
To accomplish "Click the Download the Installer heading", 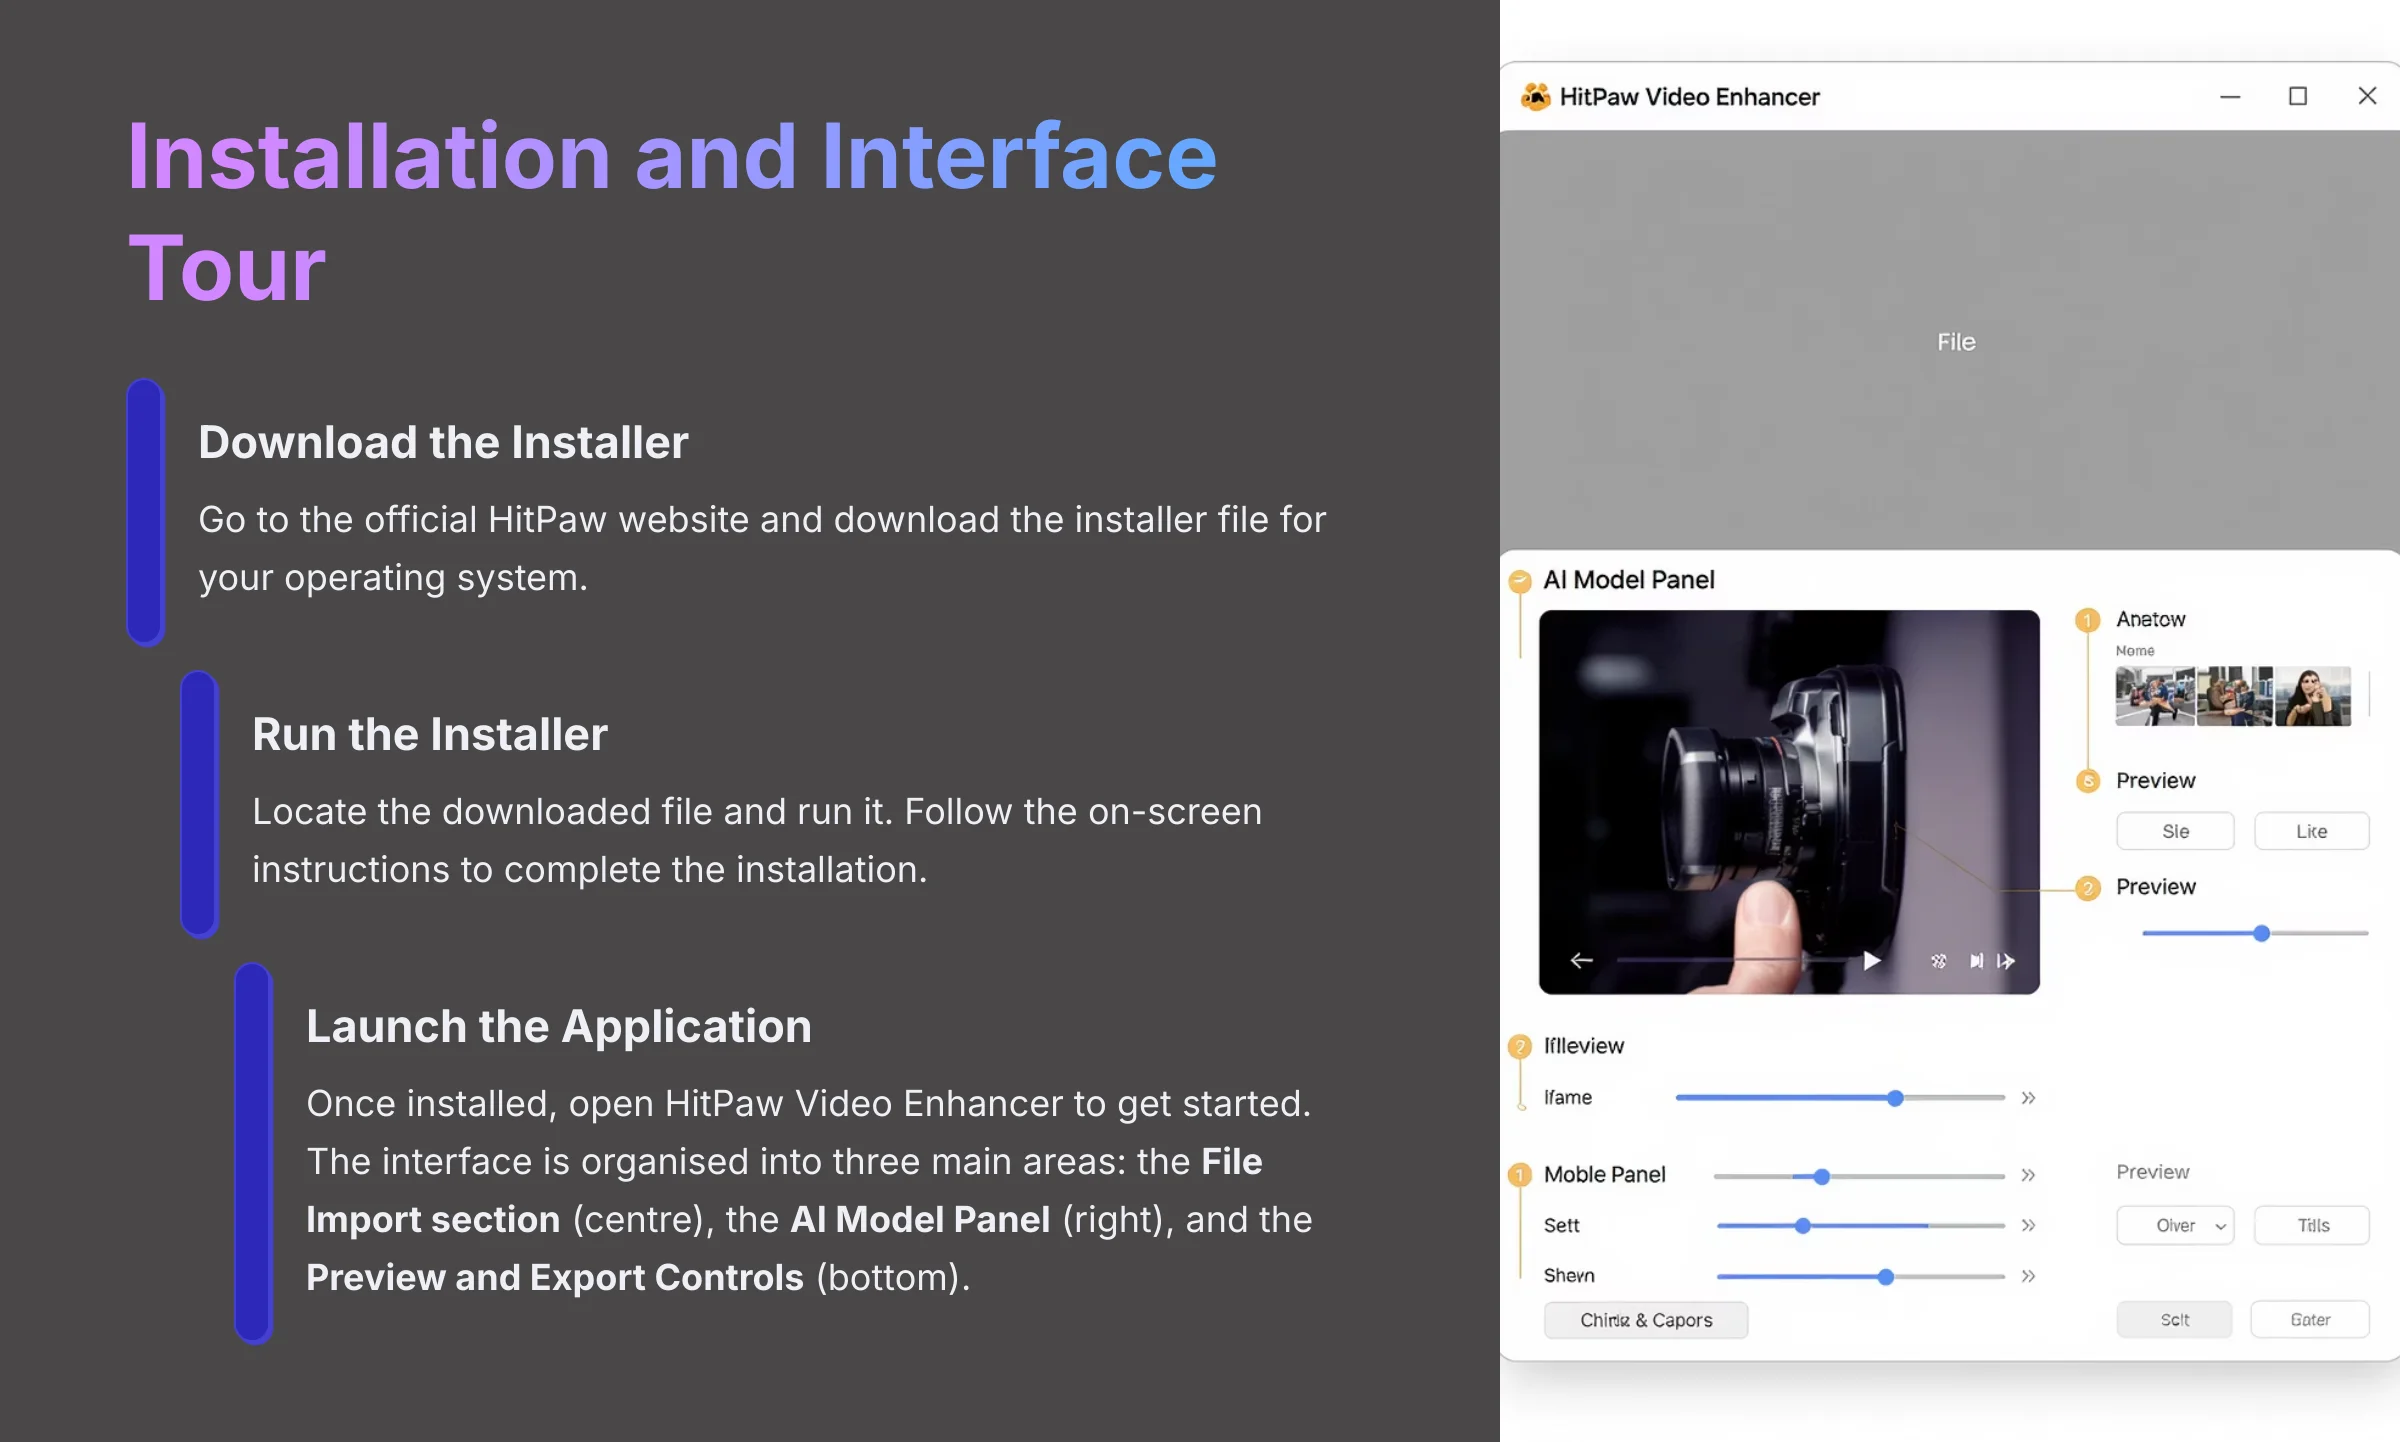I will [x=443, y=442].
